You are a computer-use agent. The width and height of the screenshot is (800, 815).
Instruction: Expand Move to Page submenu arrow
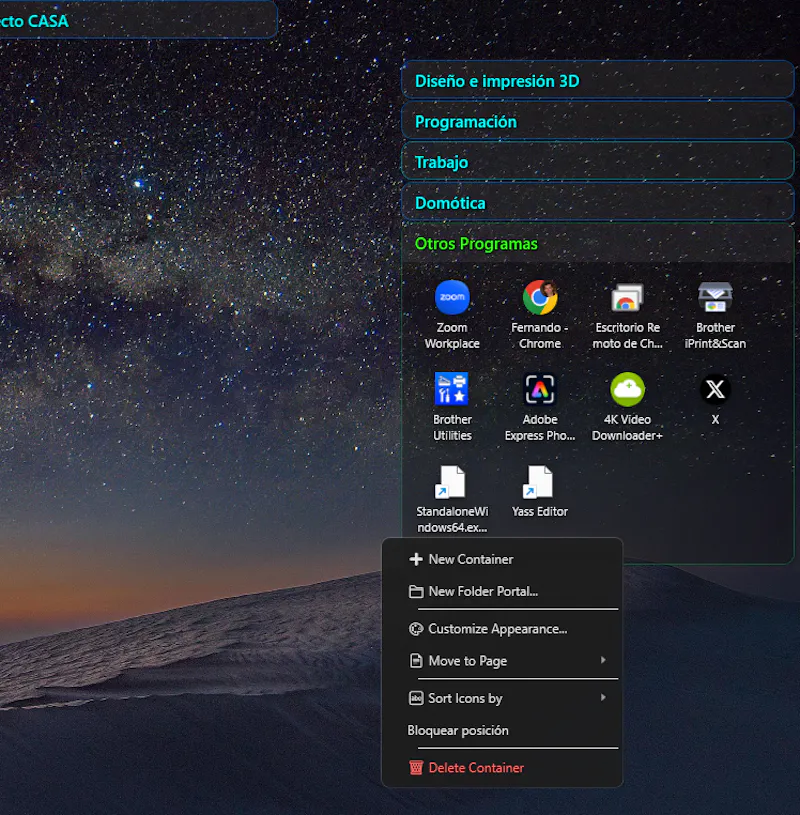[x=603, y=660]
